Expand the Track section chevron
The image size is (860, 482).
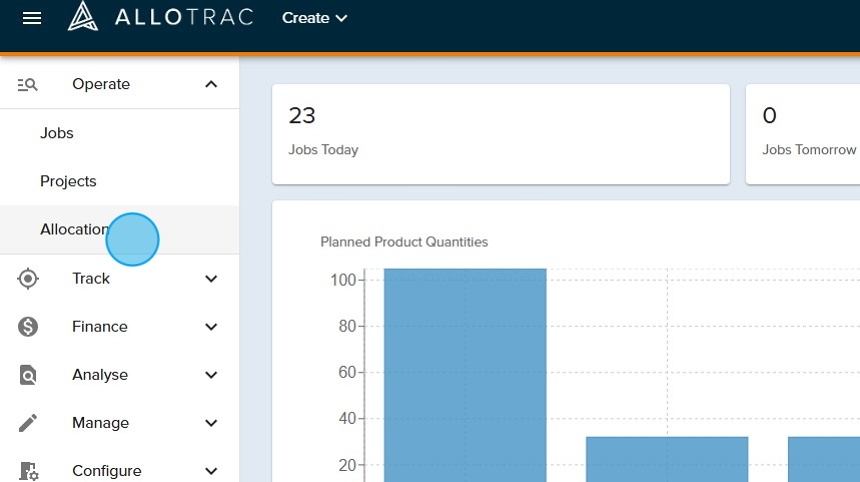(211, 279)
